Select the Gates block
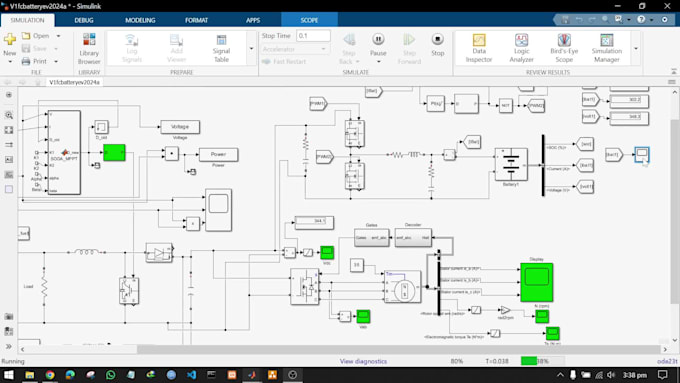 372,238
